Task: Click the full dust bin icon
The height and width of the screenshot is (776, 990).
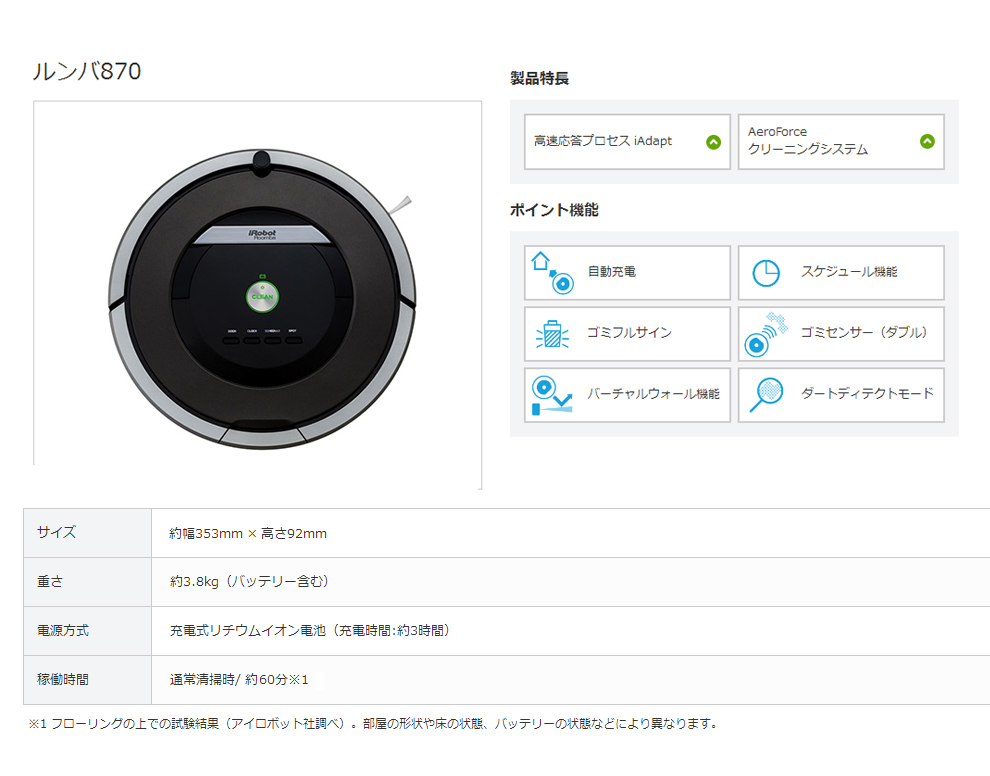Action: [551, 334]
